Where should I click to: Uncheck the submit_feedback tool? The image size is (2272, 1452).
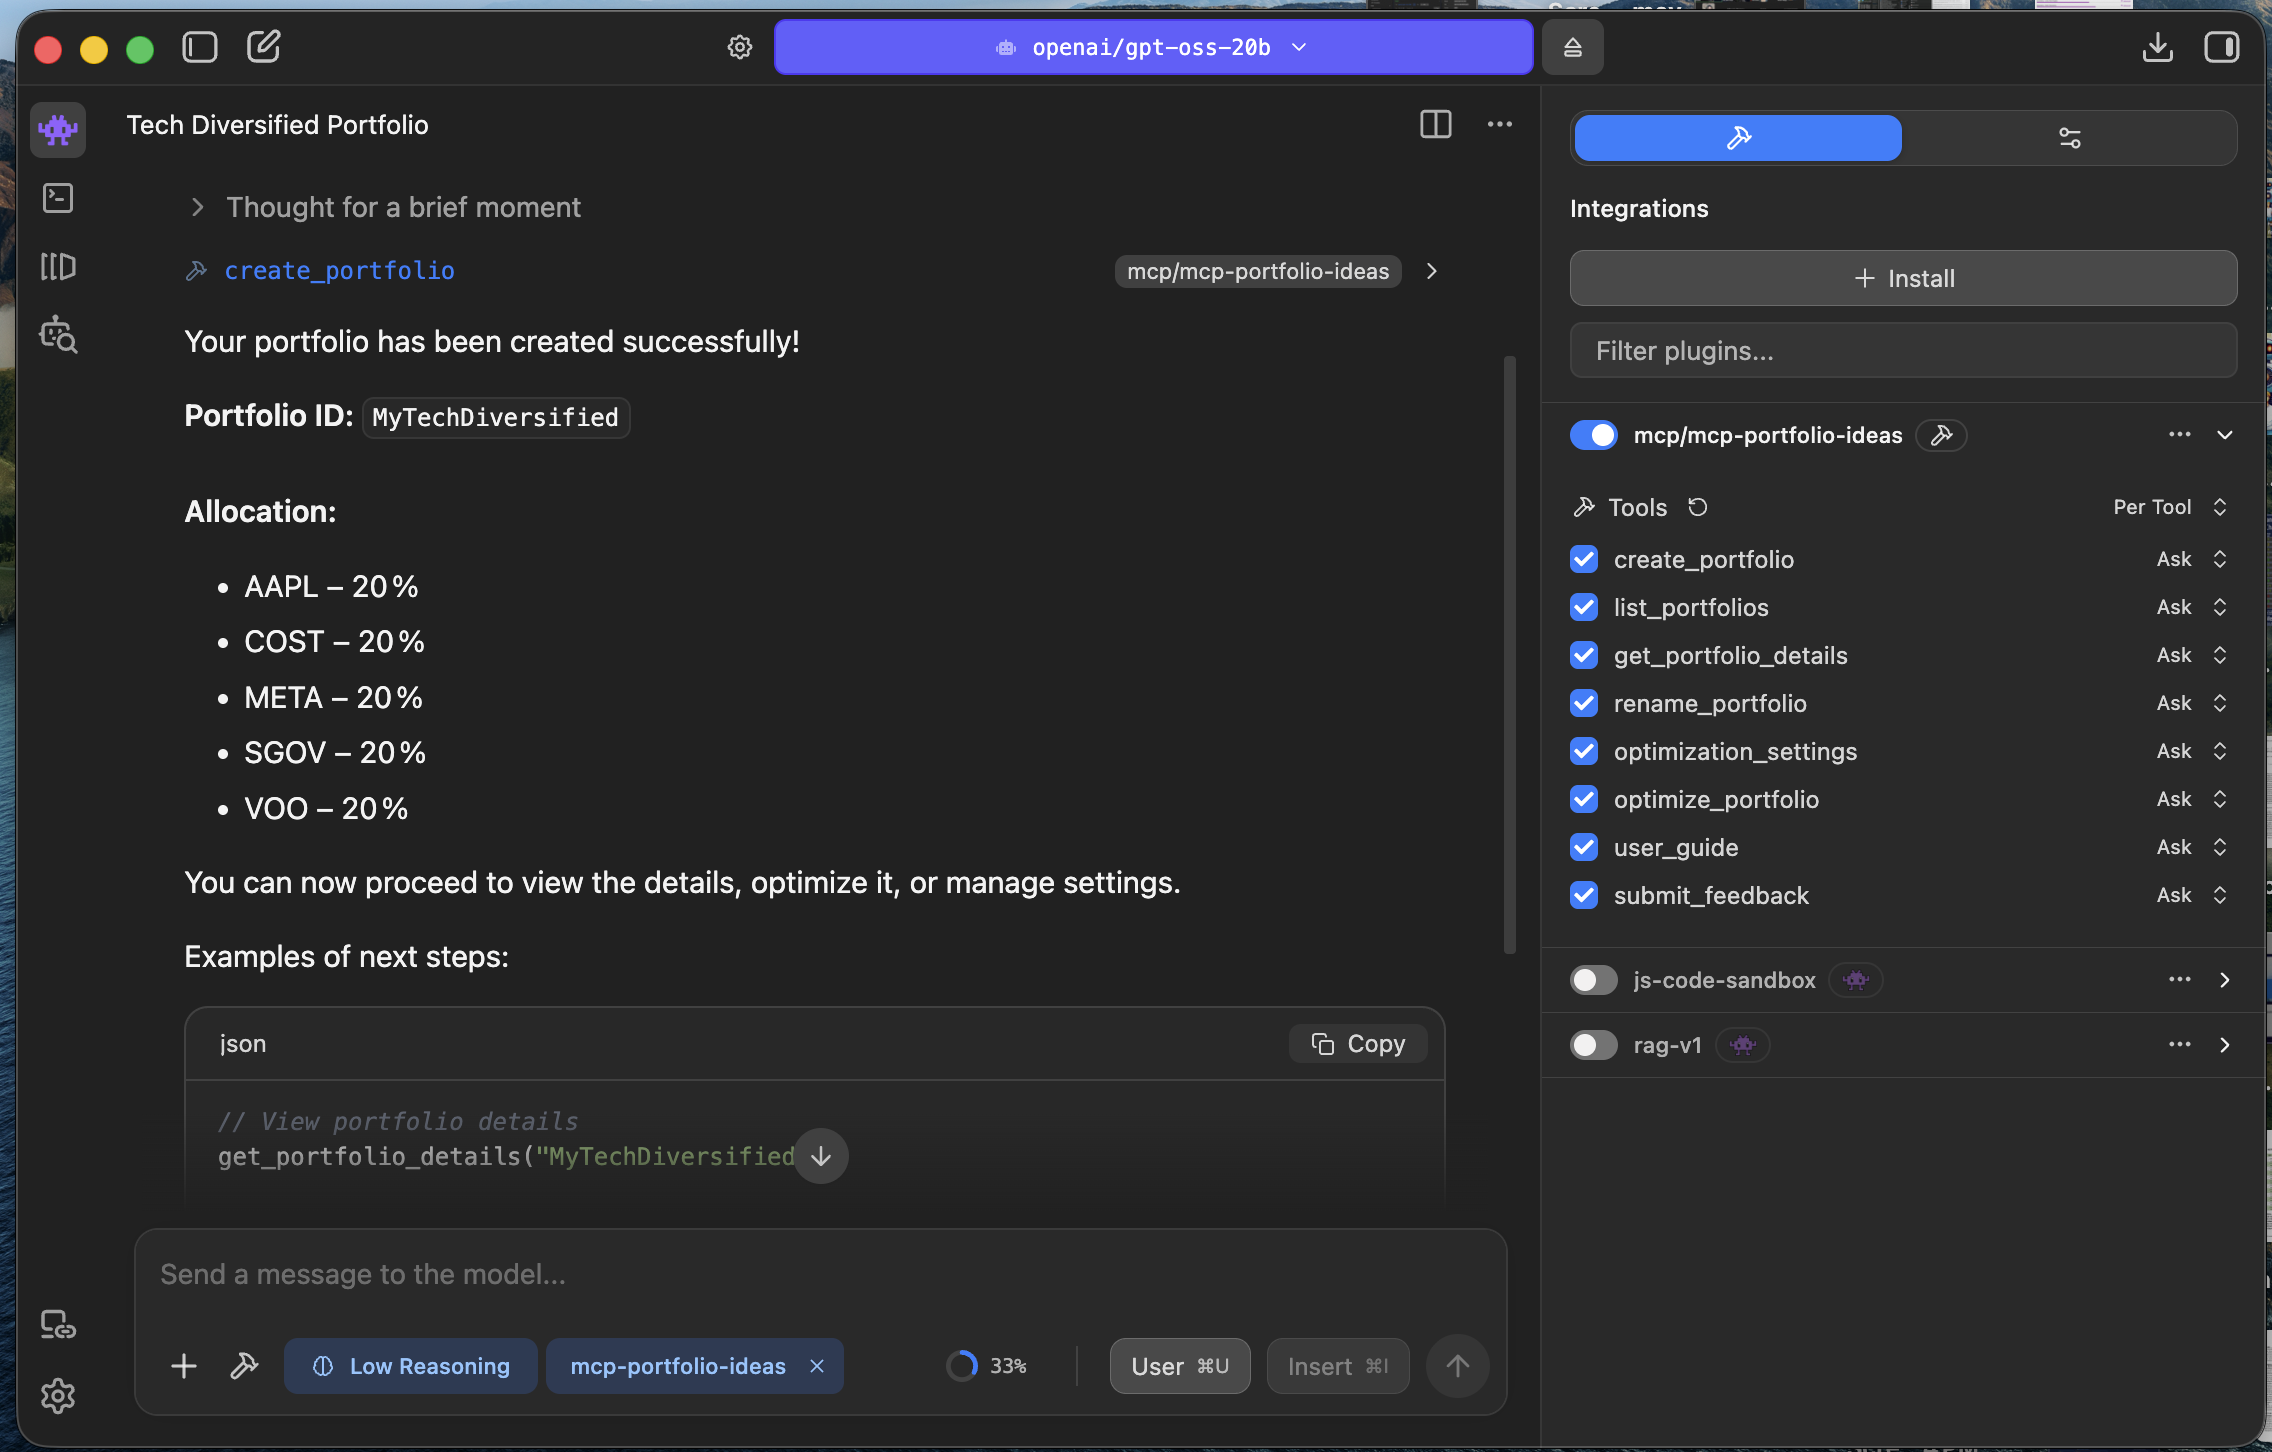pyautogui.click(x=1584, y=895)
